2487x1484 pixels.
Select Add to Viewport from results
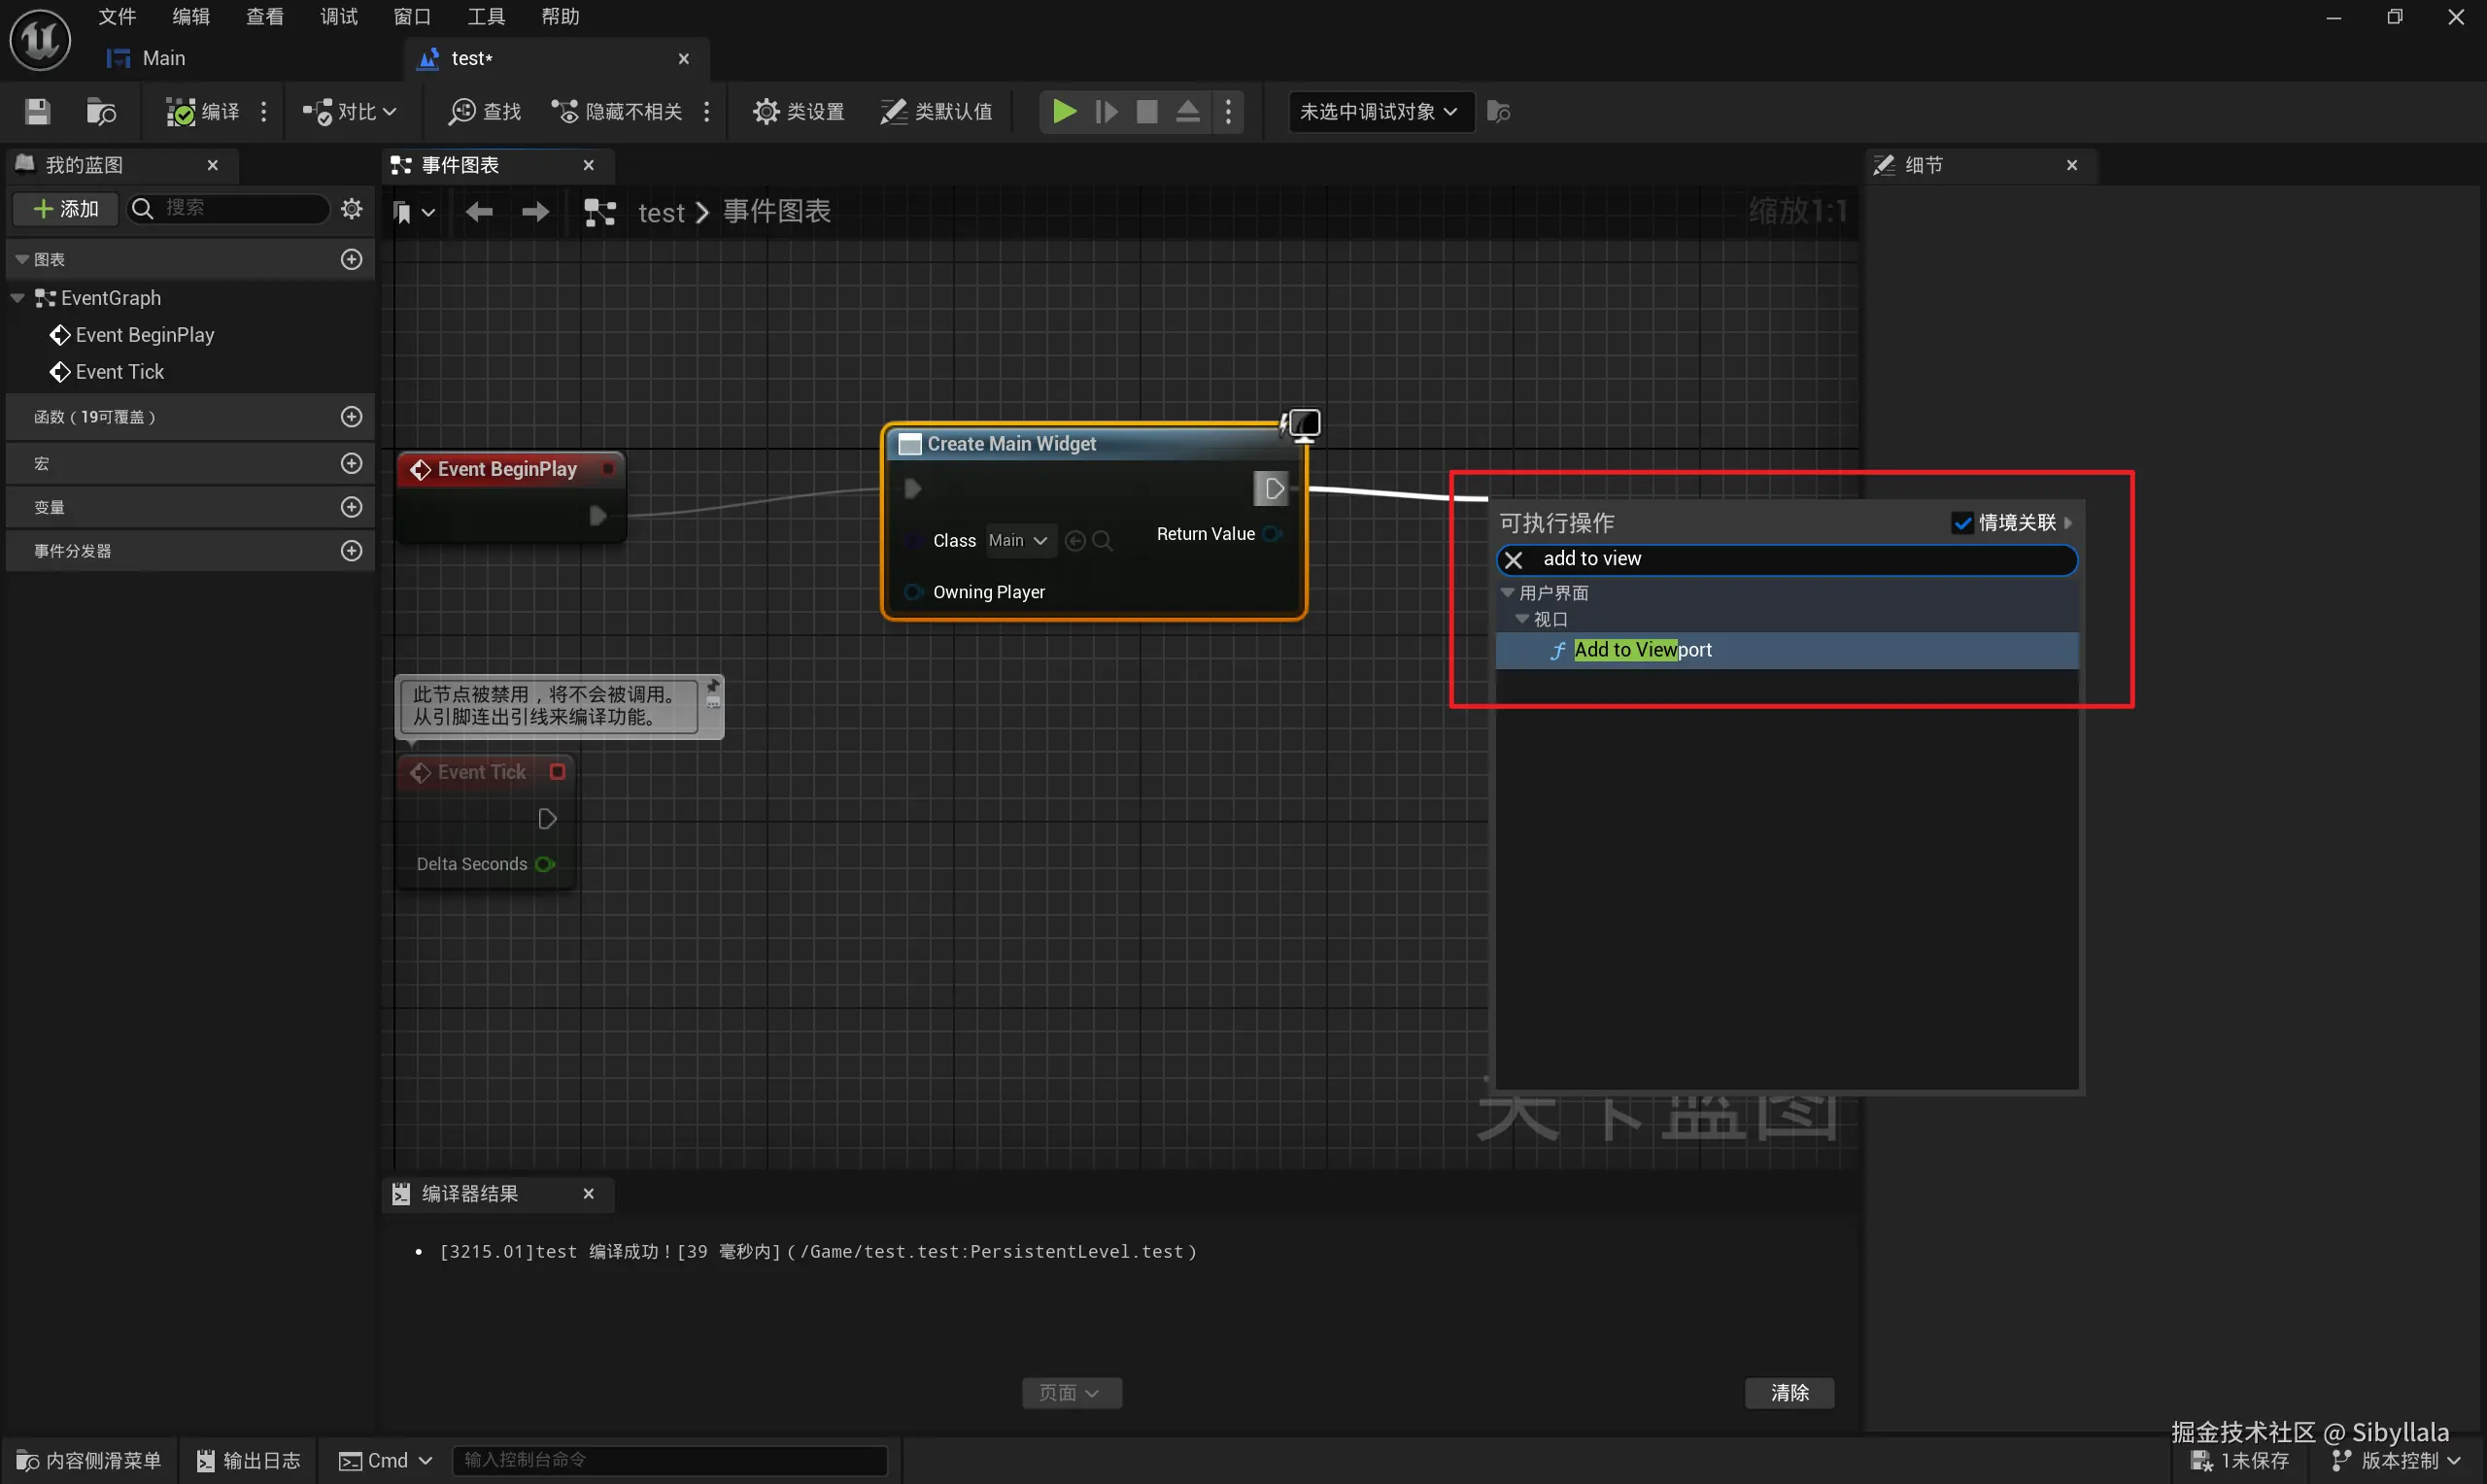coord(1642,650)
